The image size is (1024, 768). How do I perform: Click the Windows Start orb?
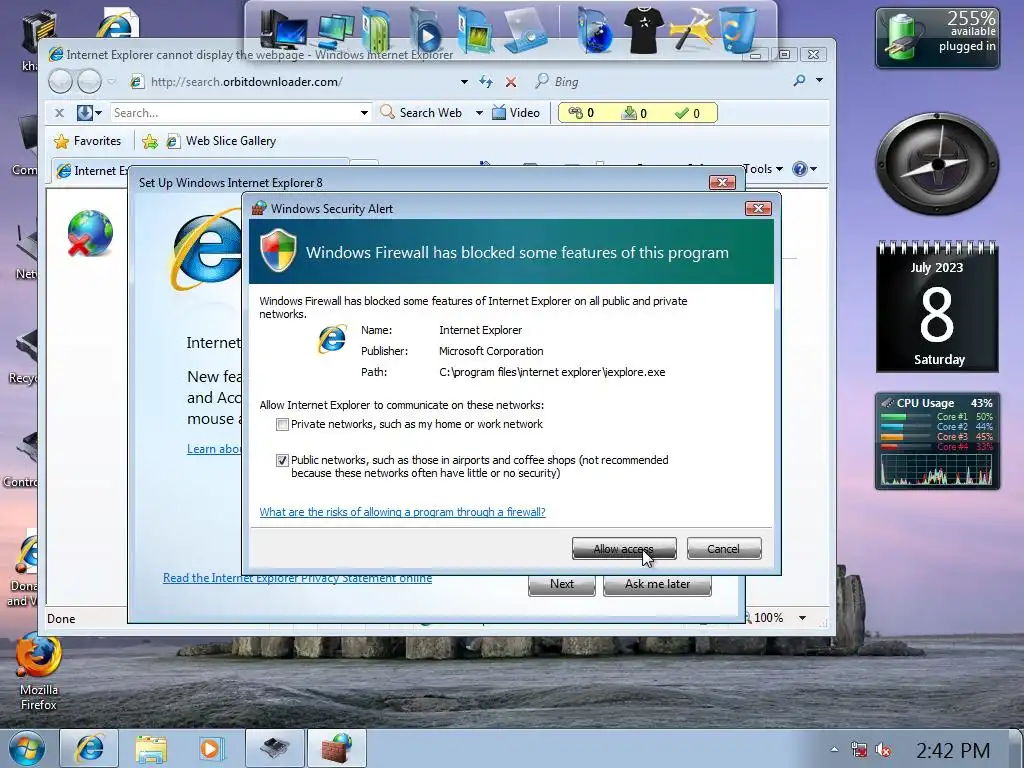pos(27,748)
